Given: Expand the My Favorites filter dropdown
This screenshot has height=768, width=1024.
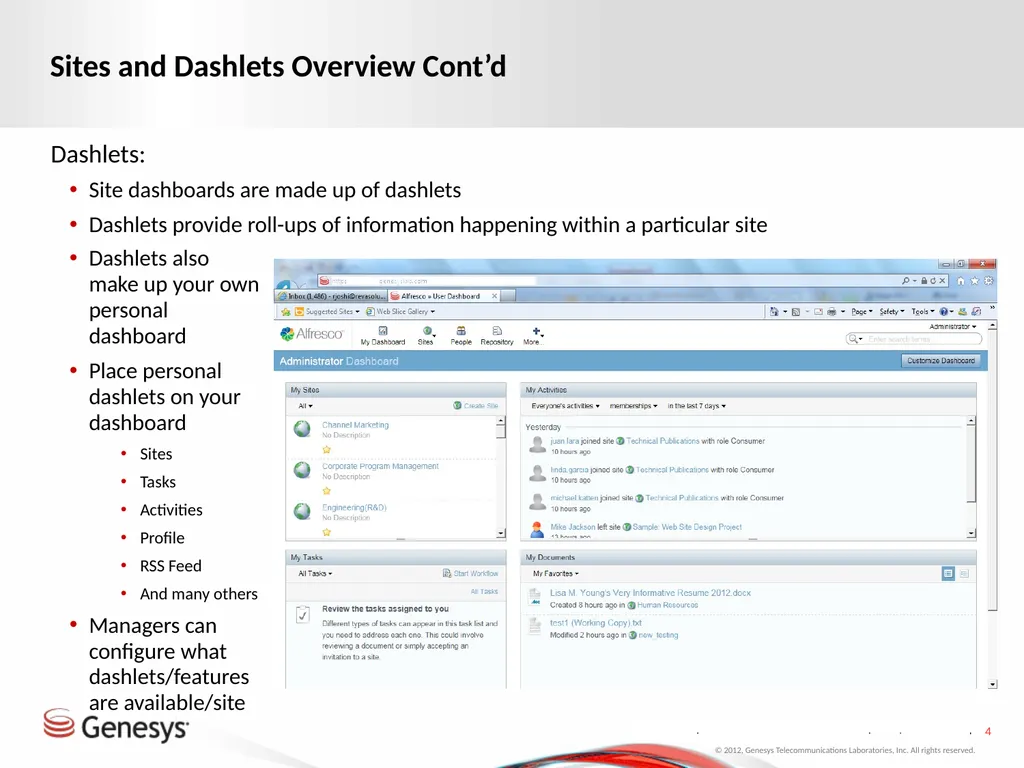Looking at the screenshot, I should 556,573.
